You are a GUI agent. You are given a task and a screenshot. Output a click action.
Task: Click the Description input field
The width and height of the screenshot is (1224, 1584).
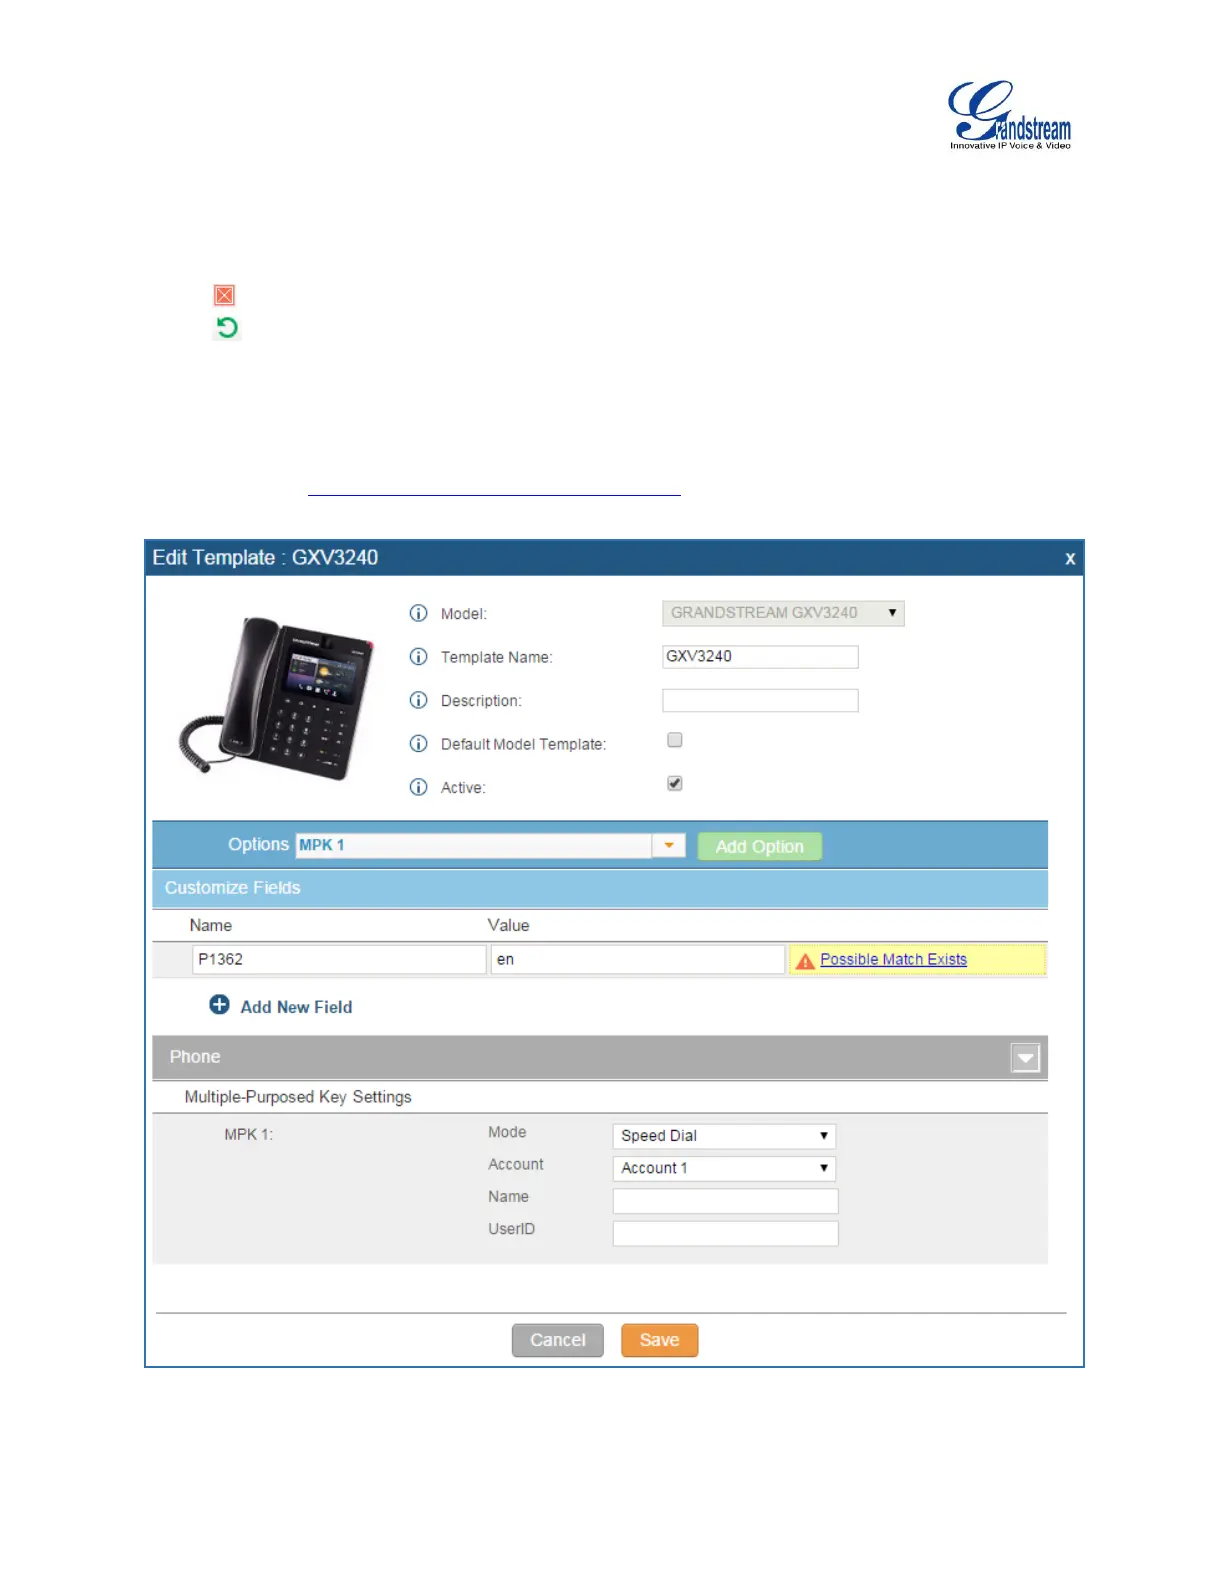tap(760, 700)
